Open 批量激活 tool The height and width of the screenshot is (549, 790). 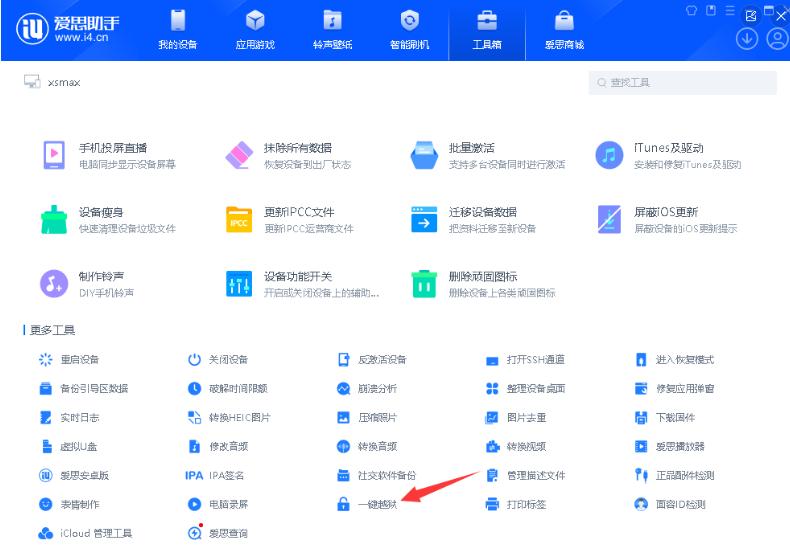coord(488,155)
